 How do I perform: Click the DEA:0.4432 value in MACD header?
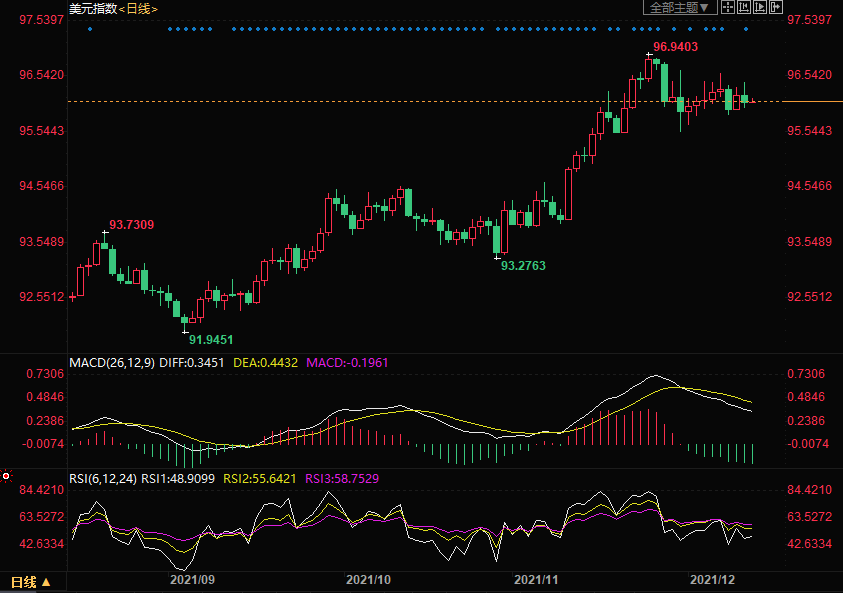pyautogui.click(x=265, y=361)
